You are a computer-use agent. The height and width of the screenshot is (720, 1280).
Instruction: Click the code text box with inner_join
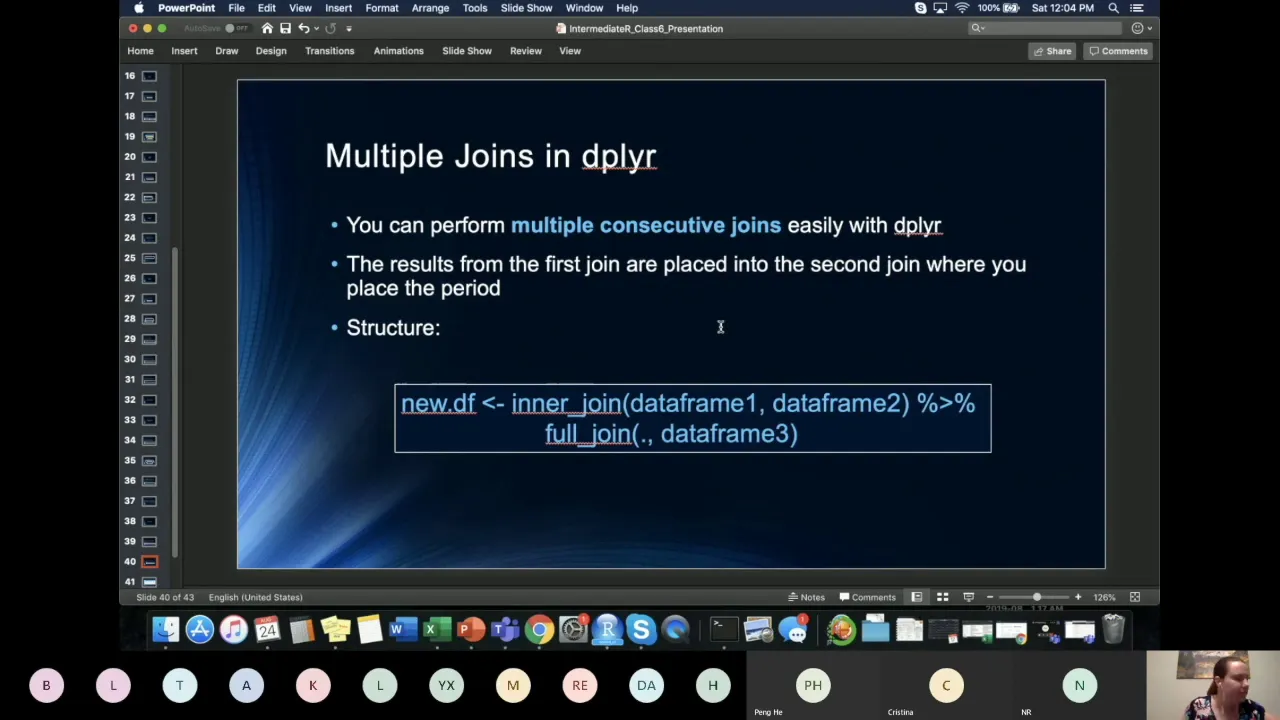(x=693, y=418)
